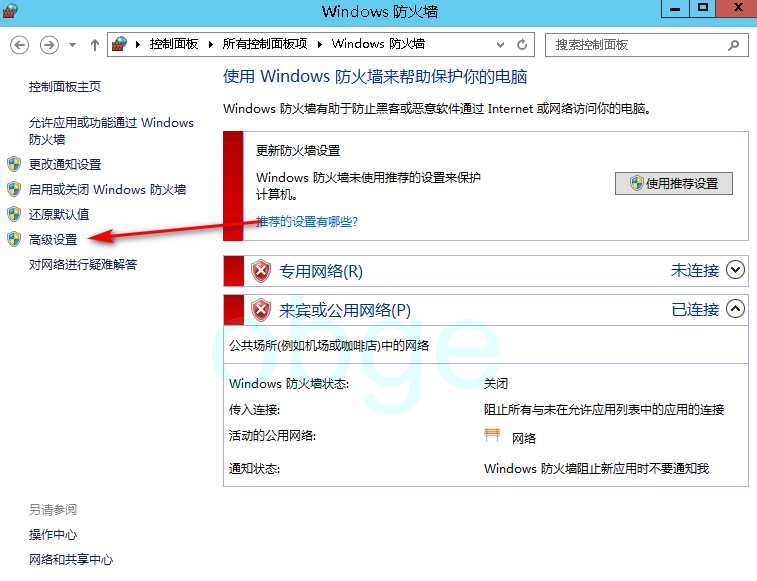
Task: Open 操作中心 link
Action: pos(53,535)
